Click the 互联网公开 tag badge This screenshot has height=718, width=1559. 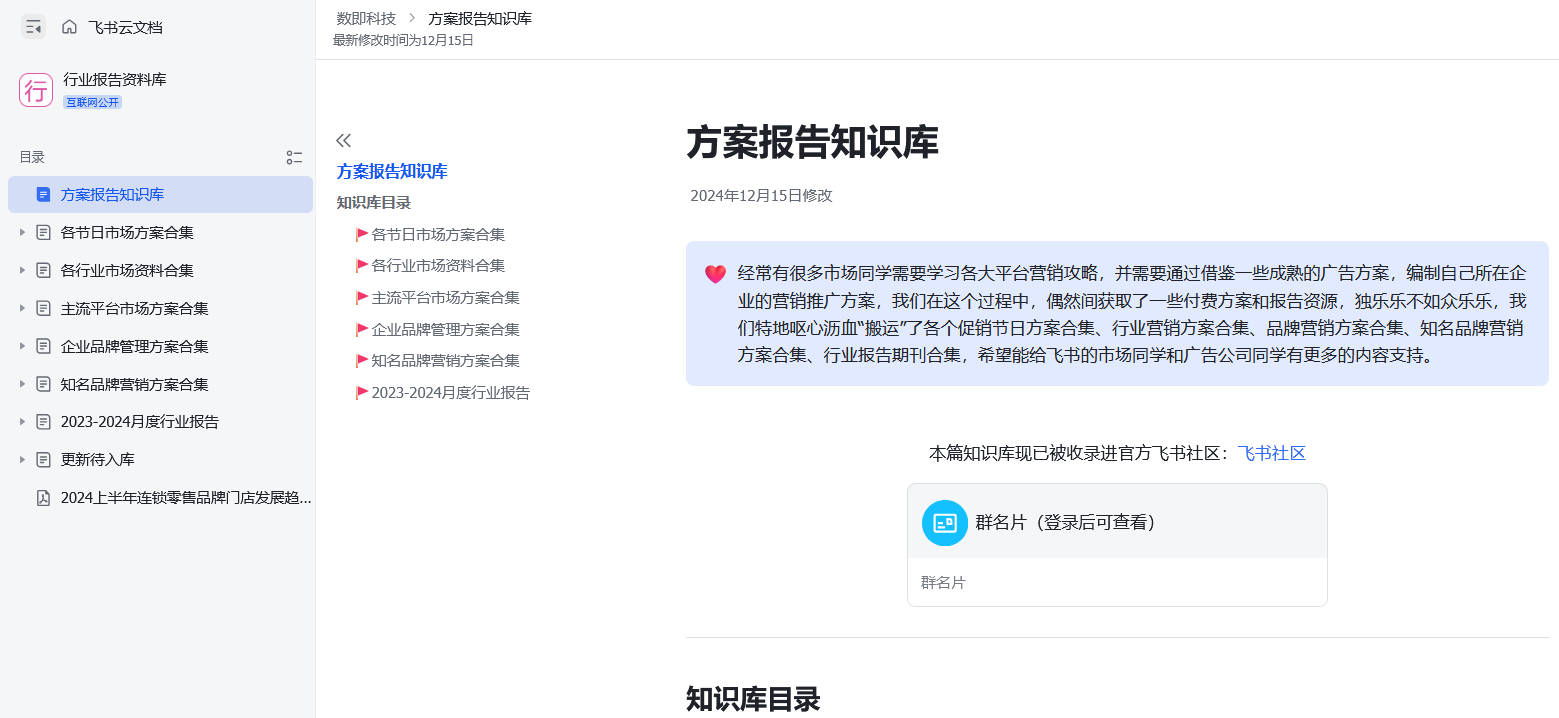coord(93,102)
